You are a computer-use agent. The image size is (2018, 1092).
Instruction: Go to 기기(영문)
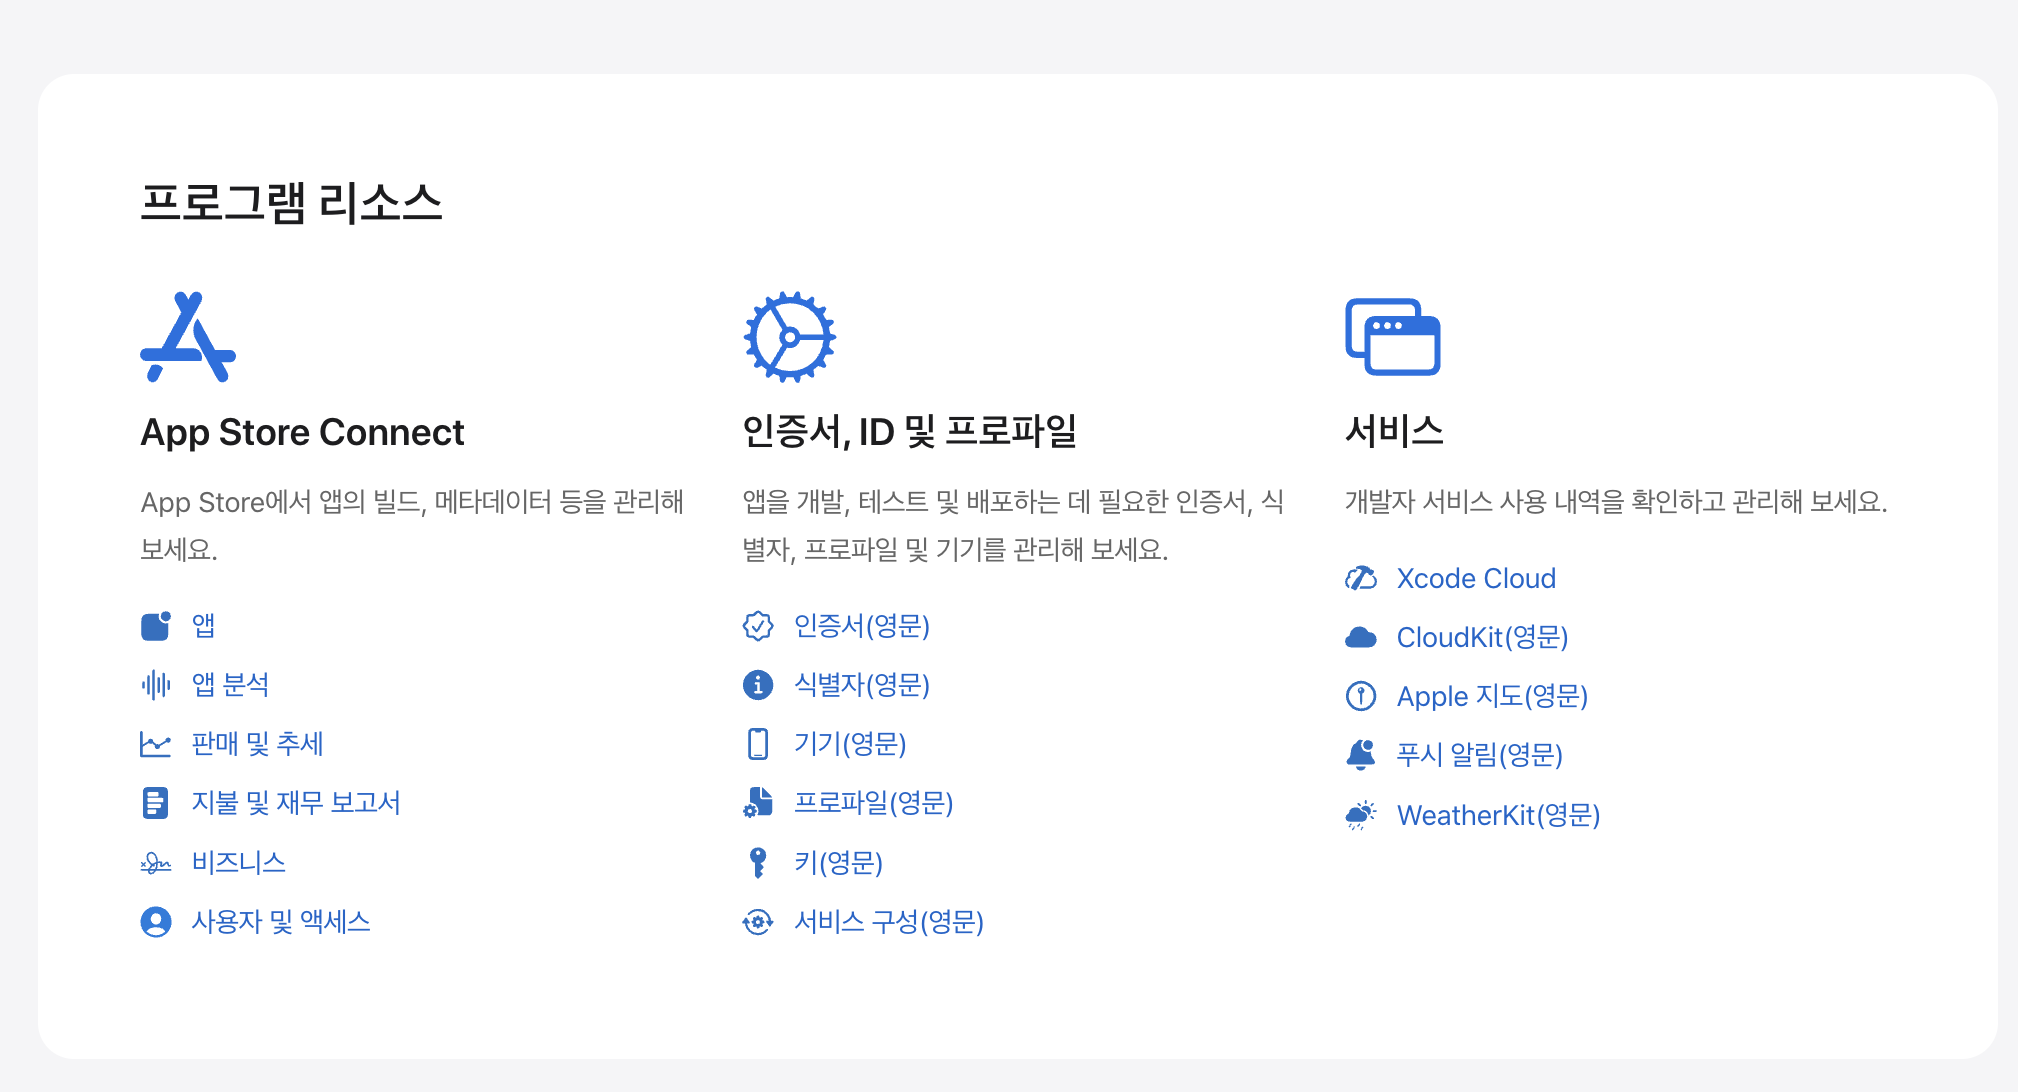point(850,744)
